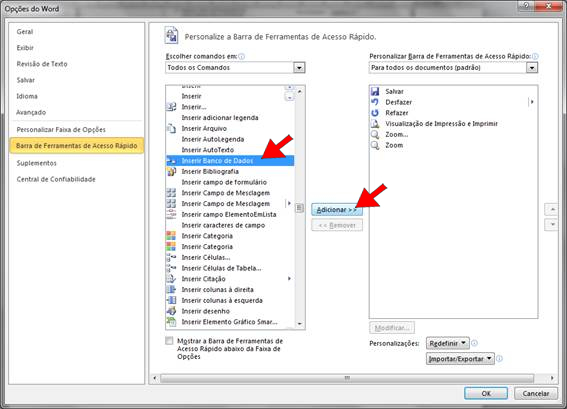The height and width of the screenshot is (409, 567).
Task: Click the info icon next to Importar/Exportar
Action: [499, 358]
